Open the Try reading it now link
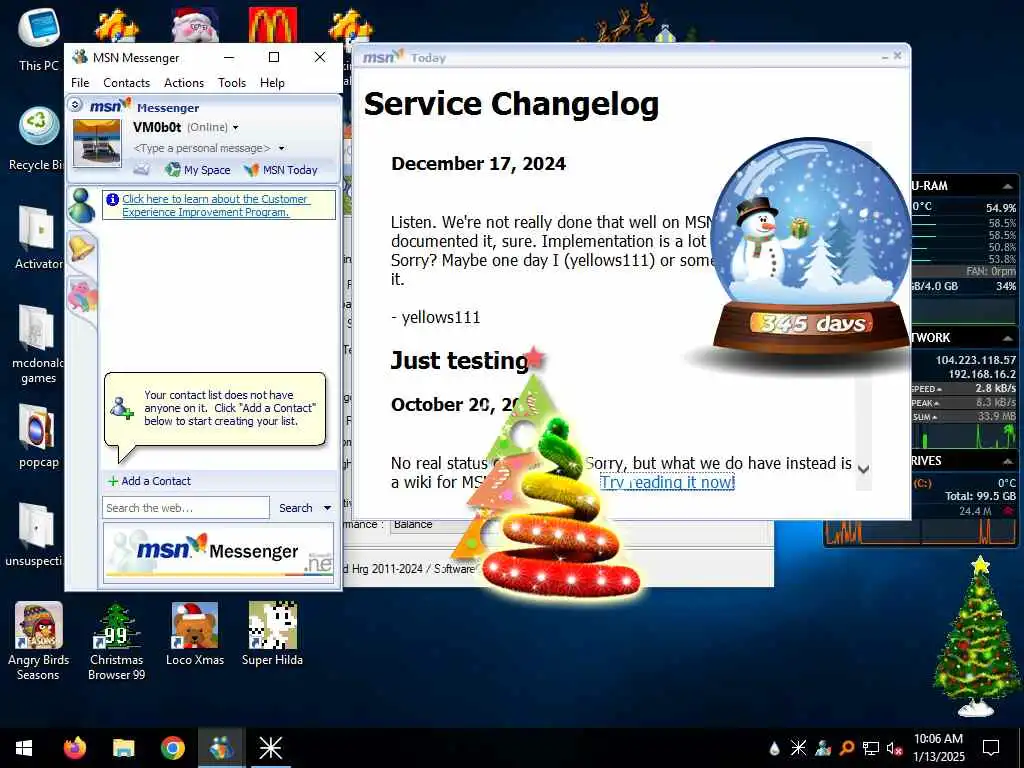This screenshot has height=768, width=1024. pyautogui.click(x=667, y=483)
